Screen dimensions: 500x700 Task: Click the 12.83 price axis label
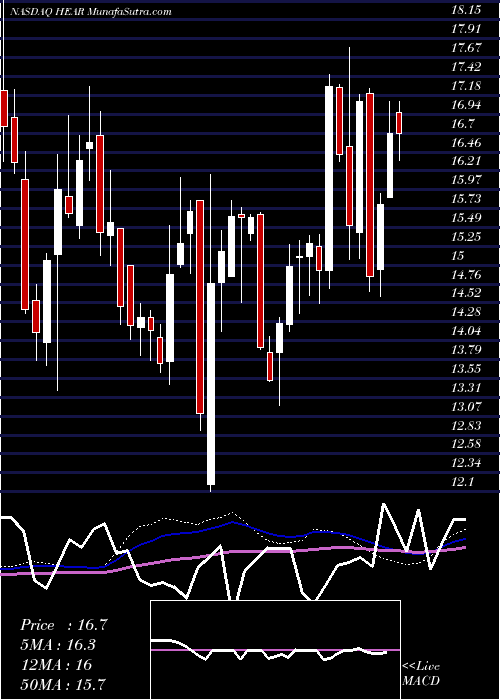(466, 425)
